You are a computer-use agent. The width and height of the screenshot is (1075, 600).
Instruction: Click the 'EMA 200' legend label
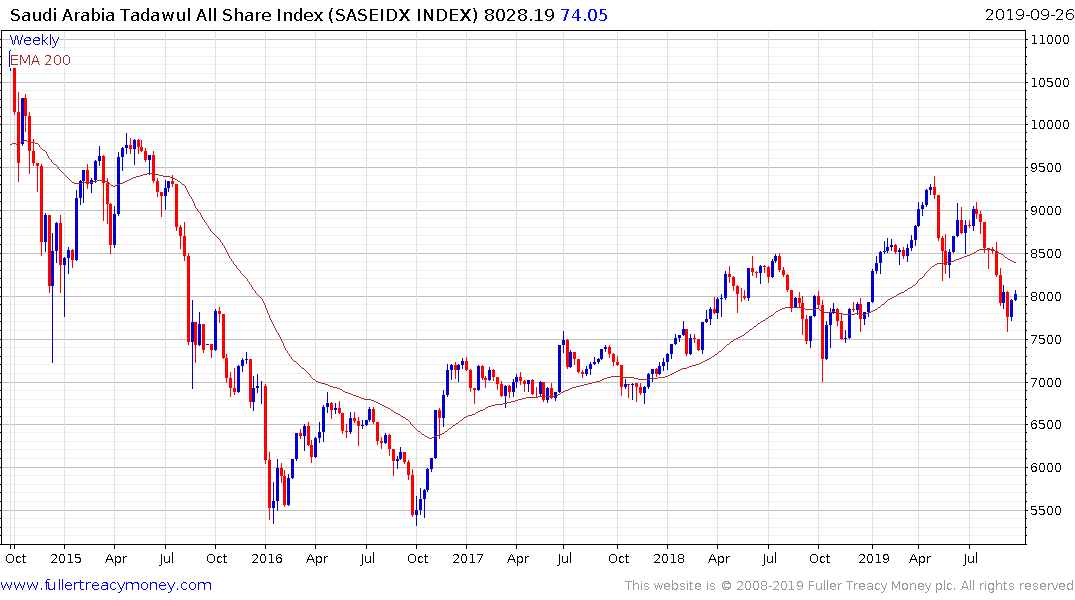point(40,60)
